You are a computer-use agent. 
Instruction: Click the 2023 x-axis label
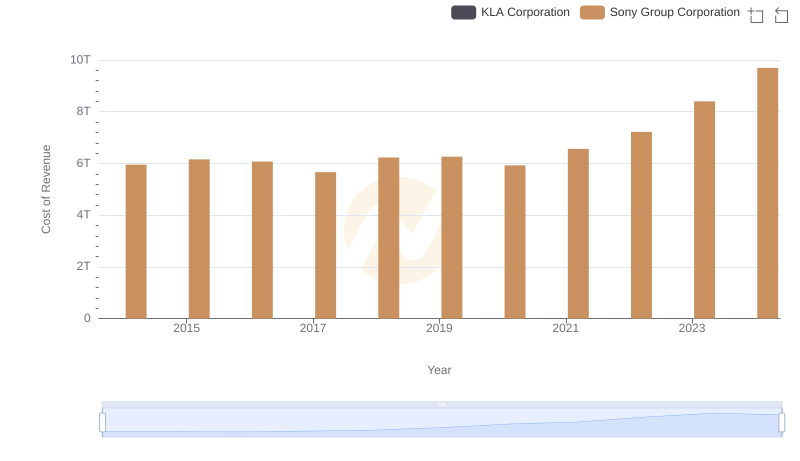click(x=692, y=328)
